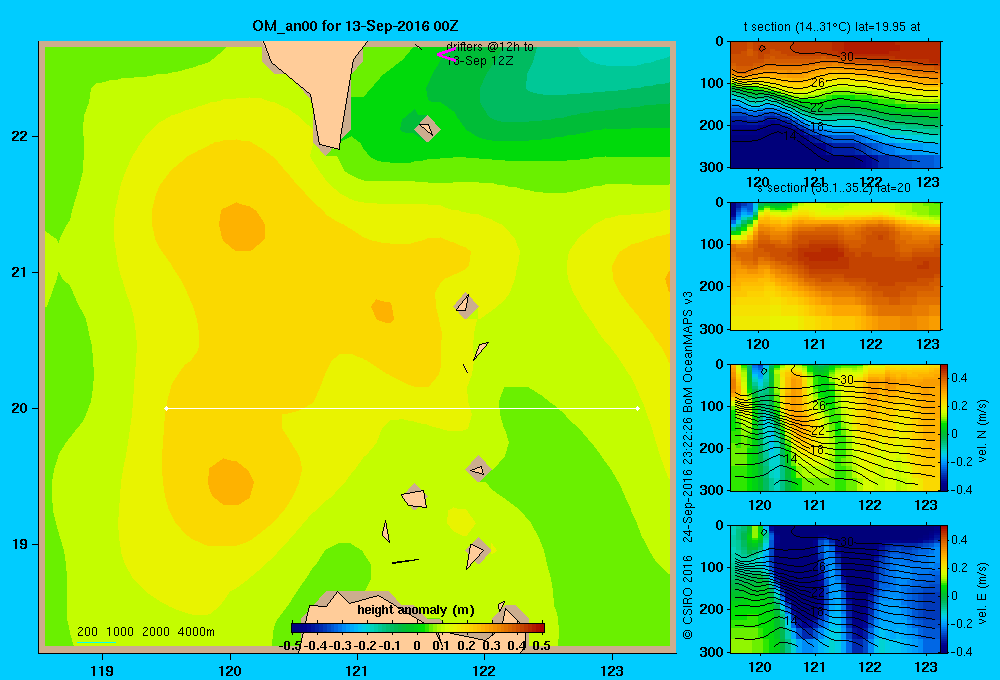
Task: Click the map title "OM_an00 for 13-Sep-2016 00Z"
Action: 355,26
